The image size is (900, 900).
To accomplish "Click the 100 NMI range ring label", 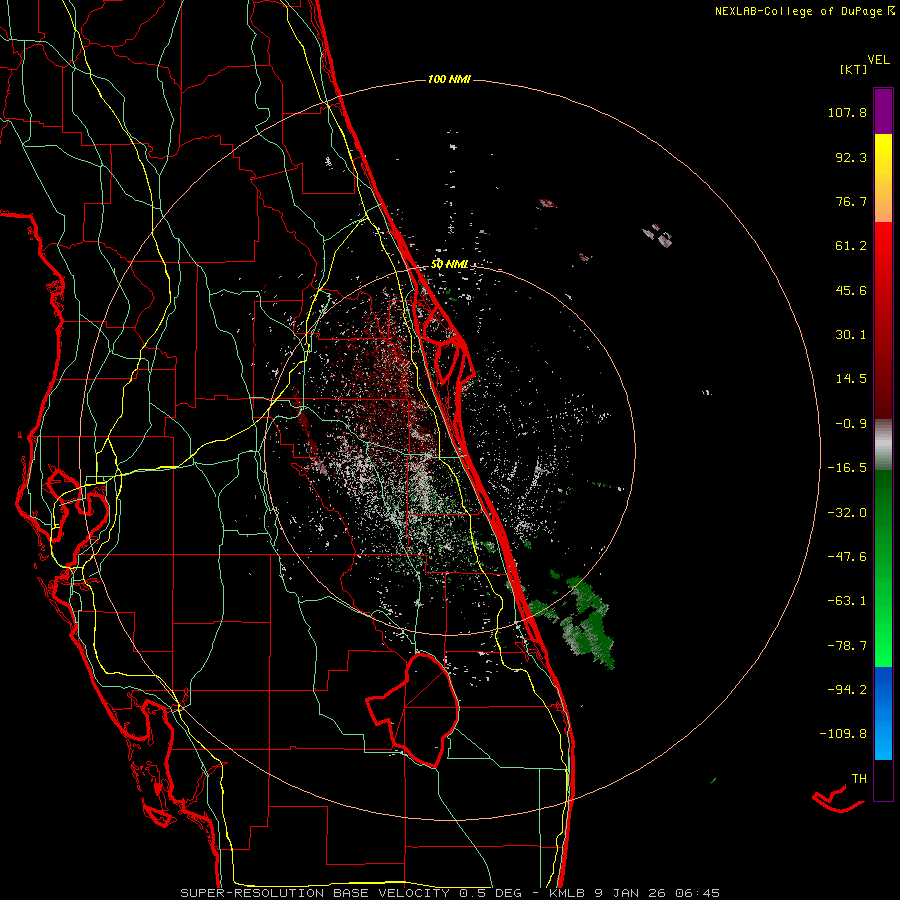I will pyautogui.click(x=449, y=79).
